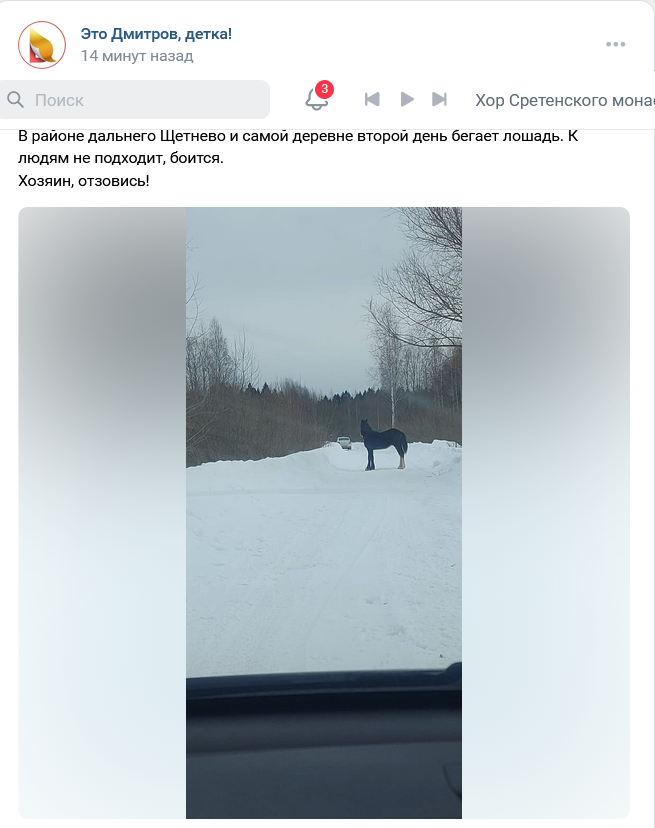Start playback with the play icon
The height and width of the screenshot is (828, 655).
[407, 99]
